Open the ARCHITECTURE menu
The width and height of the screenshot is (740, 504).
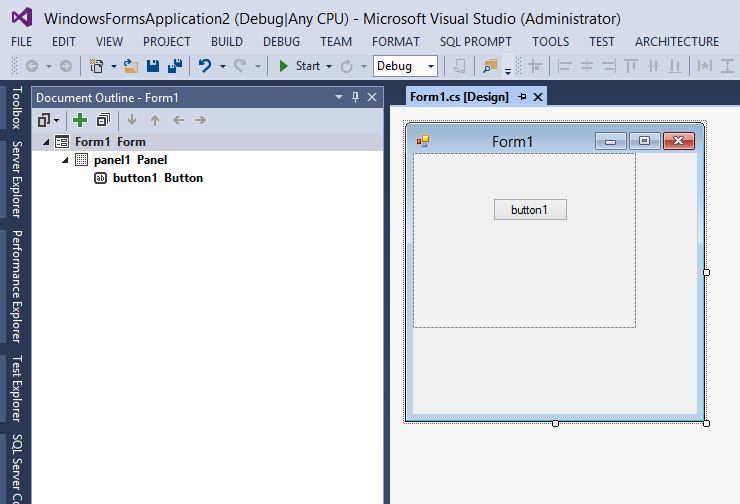tap(677, 42)
